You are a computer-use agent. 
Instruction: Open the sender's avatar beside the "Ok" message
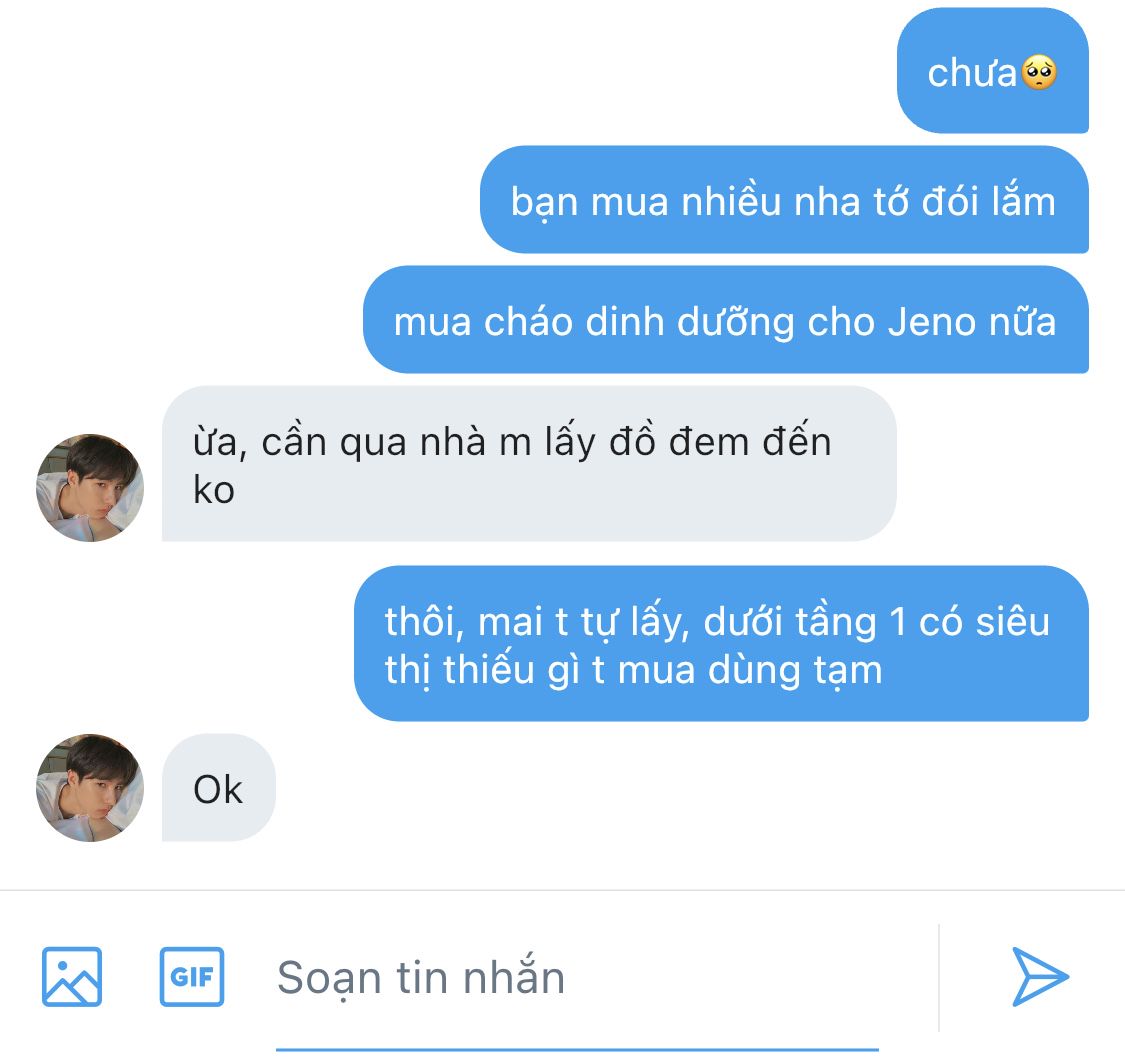(90, 788)
